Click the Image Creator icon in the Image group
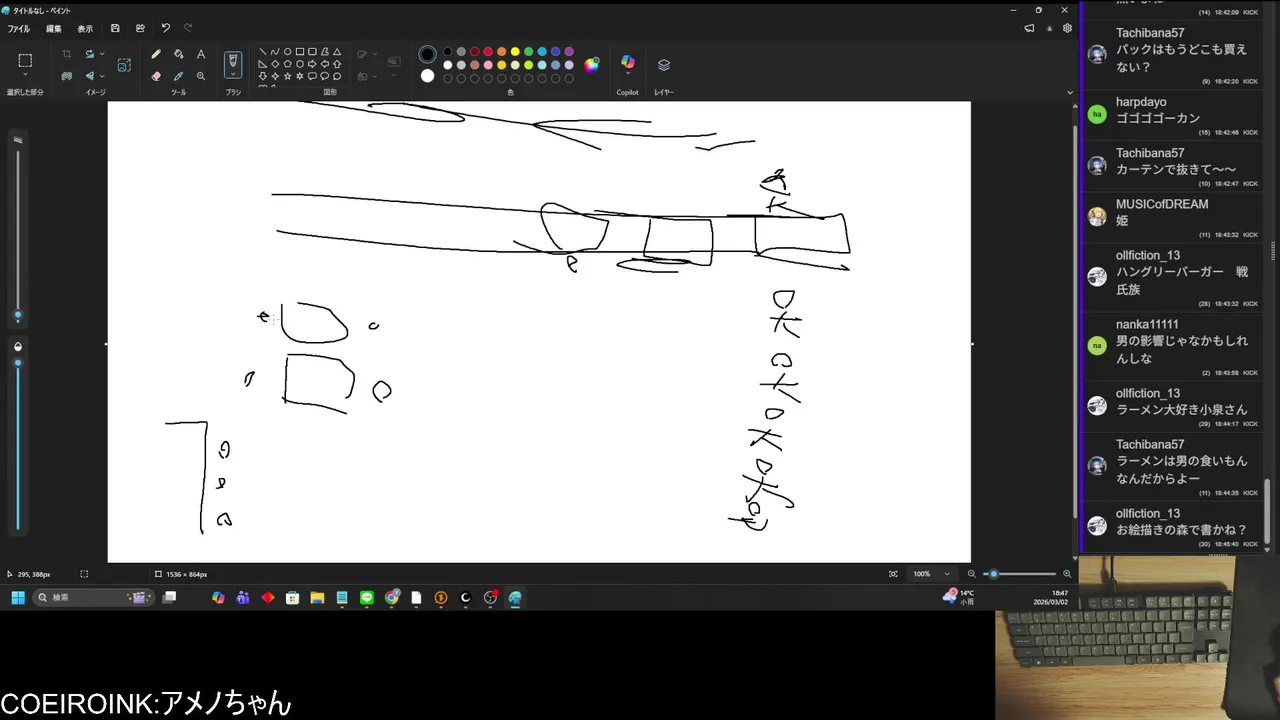The height and width of the screenshot is (720, 1280). (124, 65)
